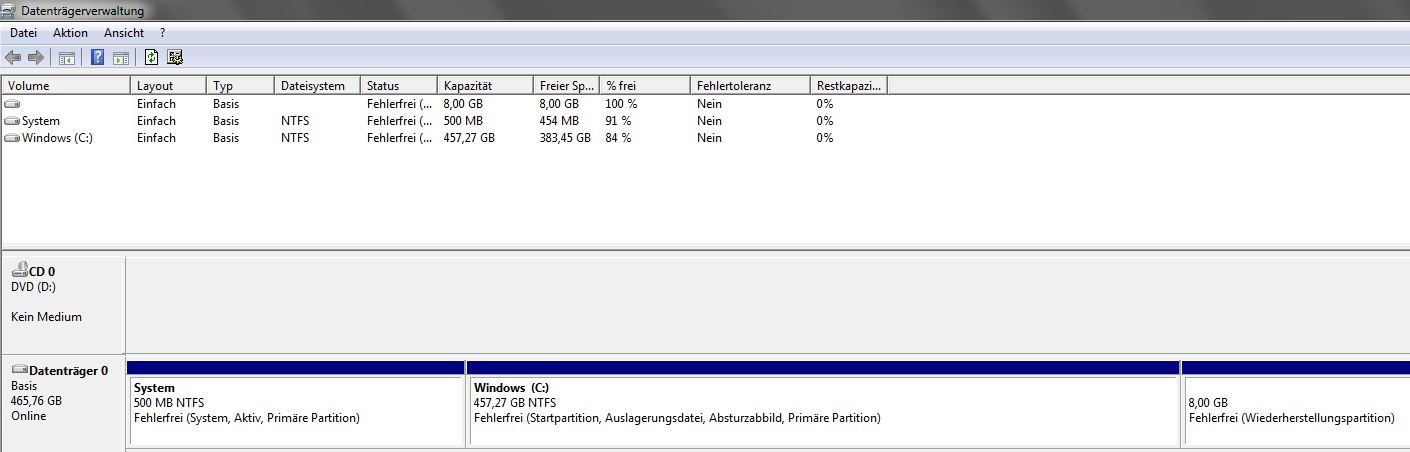The image size is (1410, 452).
Task: Click the 383,45 GB free space cell
Action: click(565, 138)
